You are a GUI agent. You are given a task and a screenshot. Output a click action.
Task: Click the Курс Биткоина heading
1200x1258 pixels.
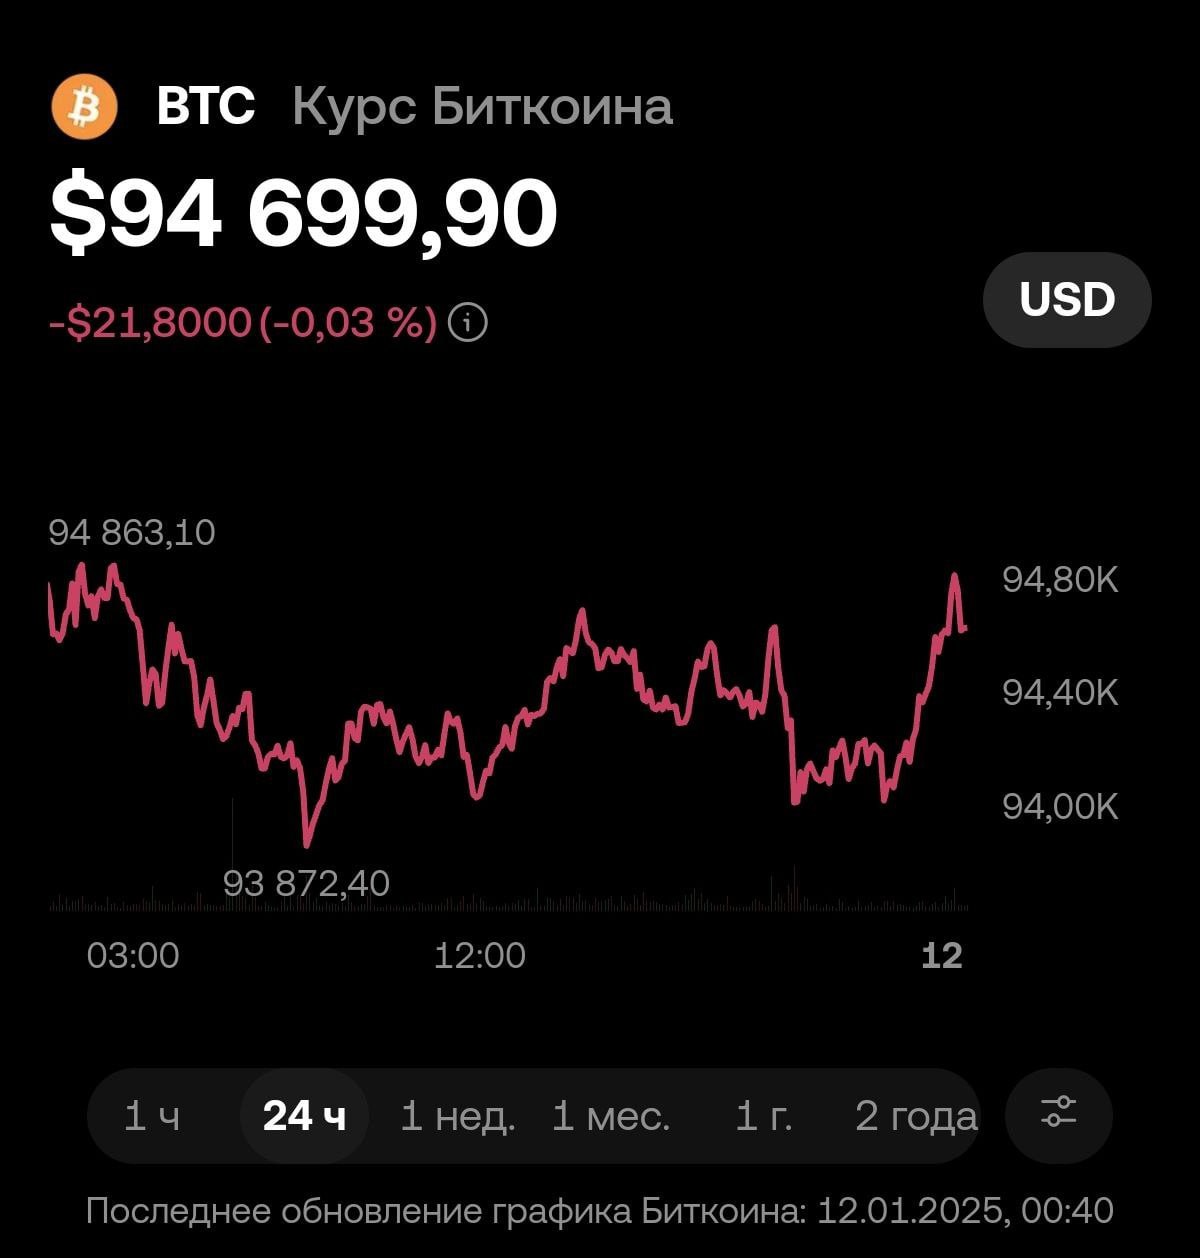[x=482, y=106]
